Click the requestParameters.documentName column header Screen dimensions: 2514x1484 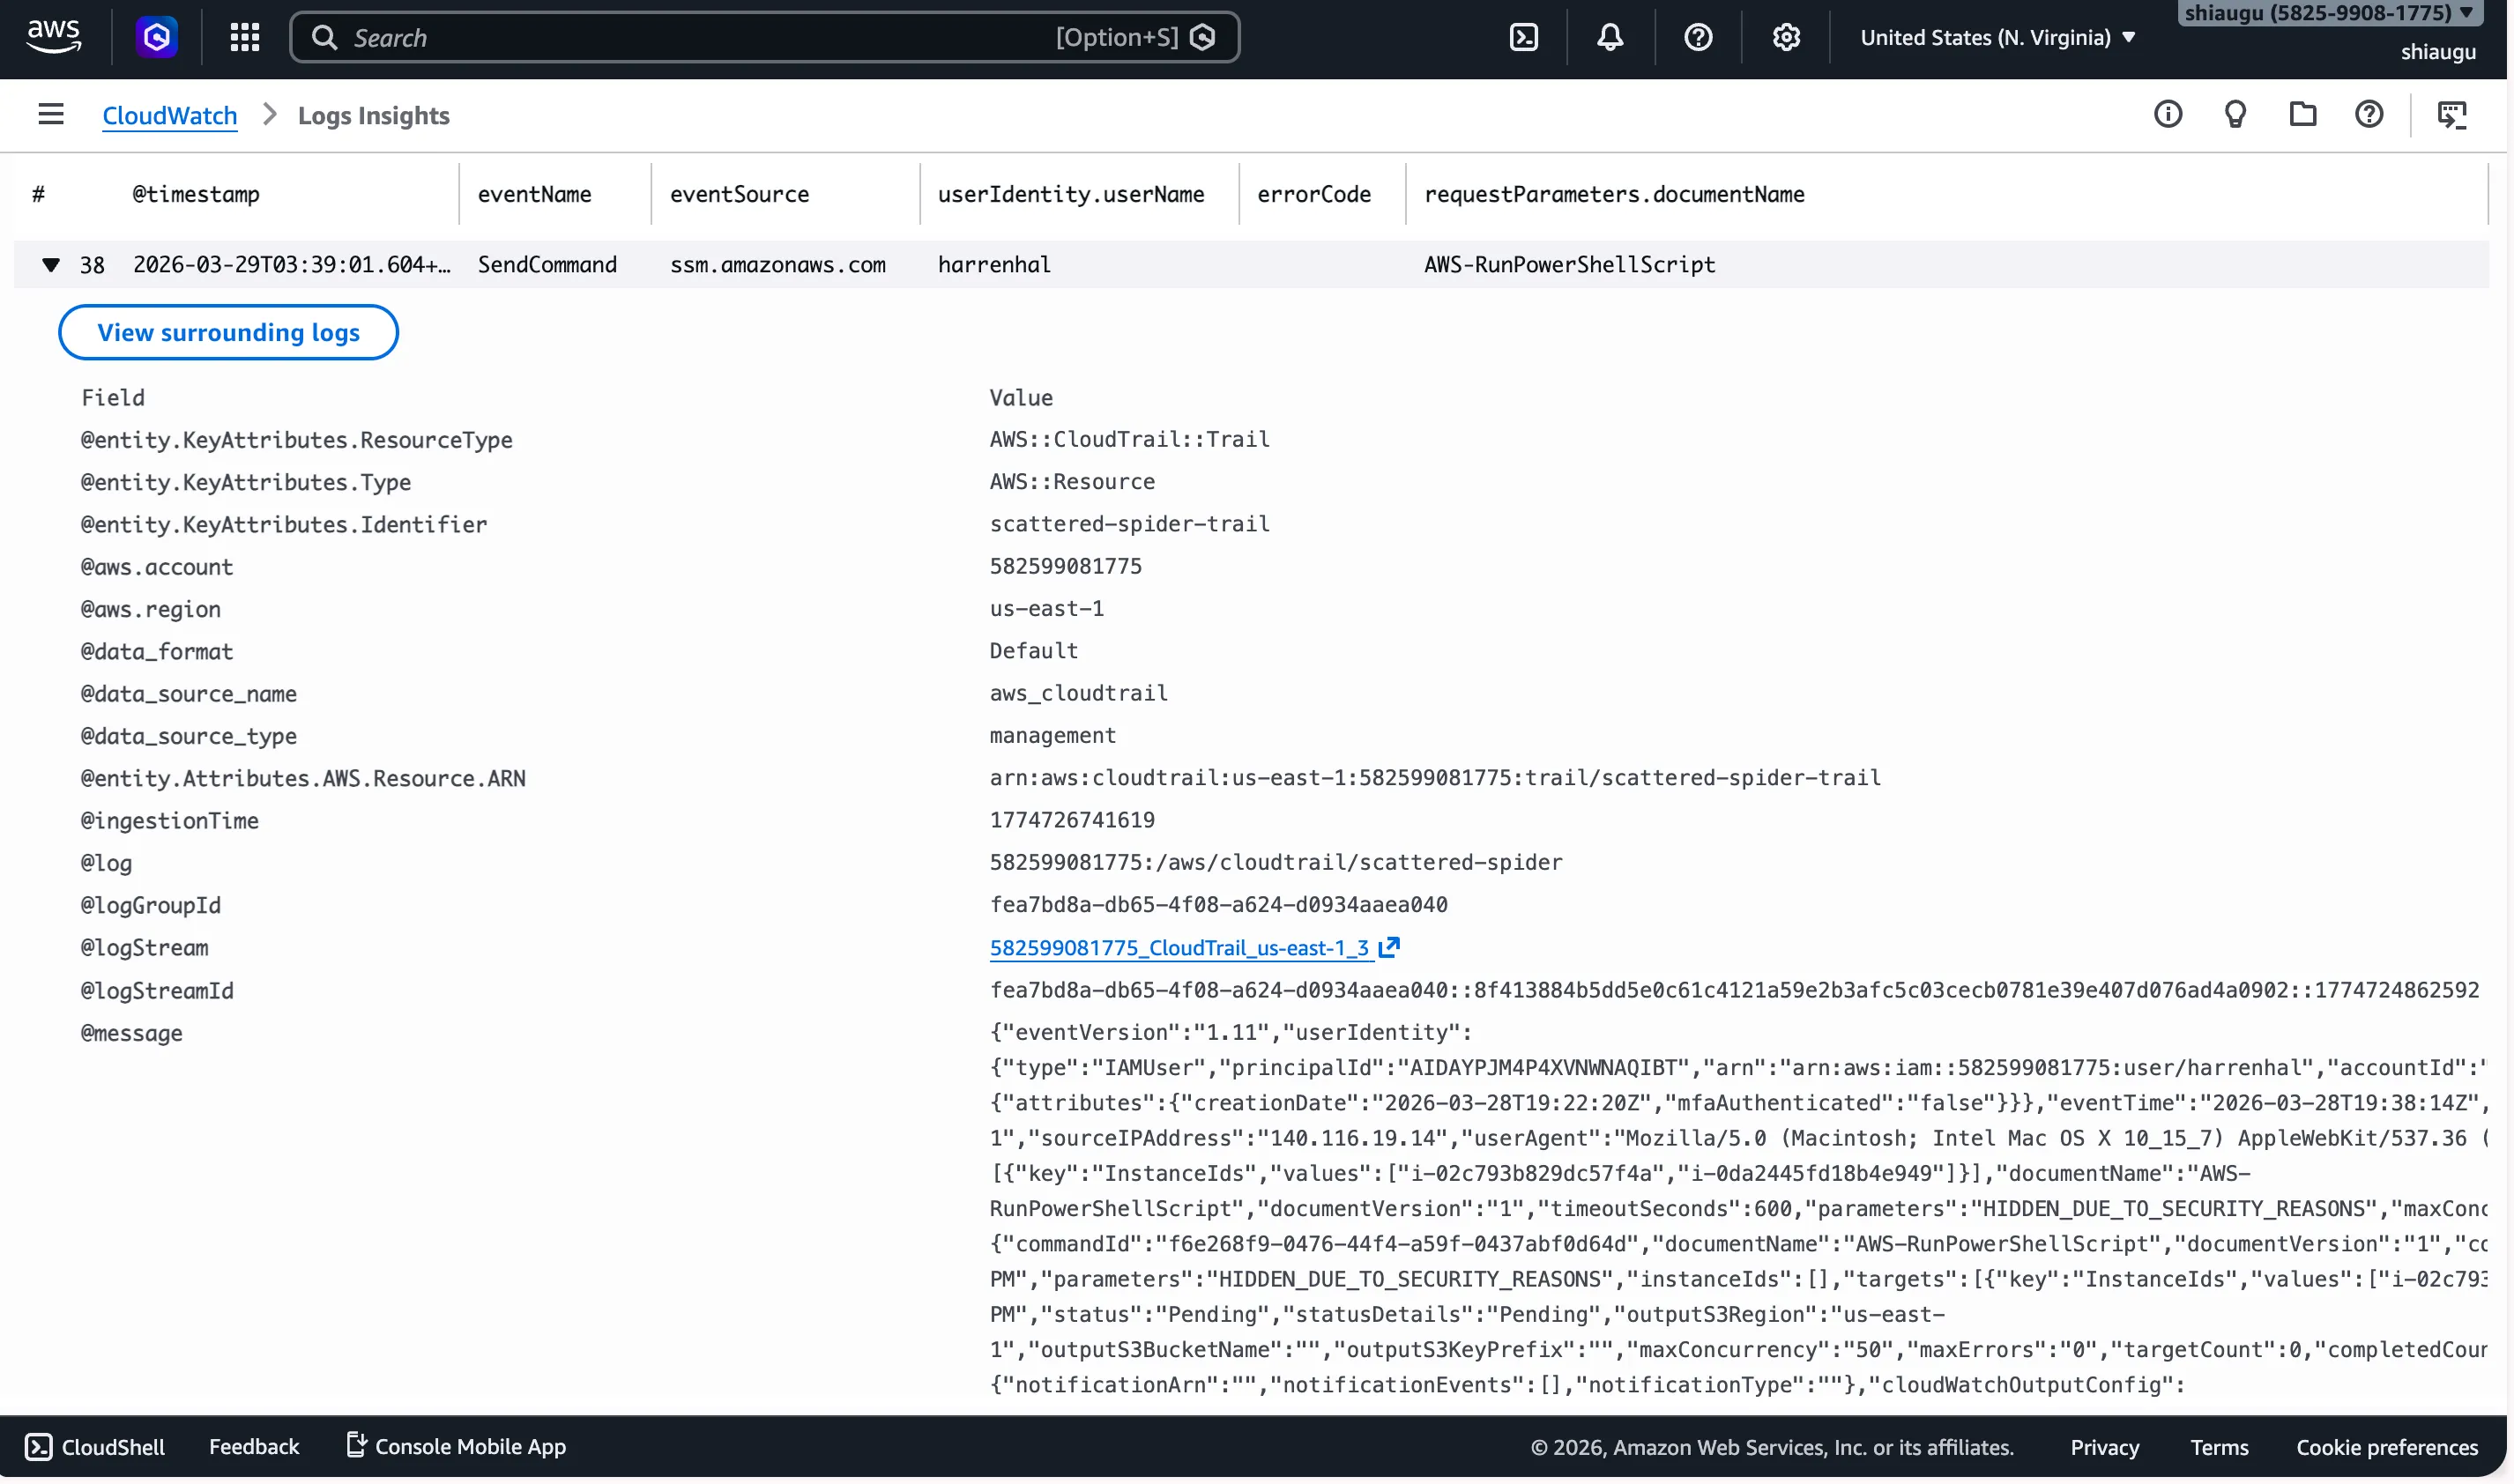click(x=1615, y=194)
